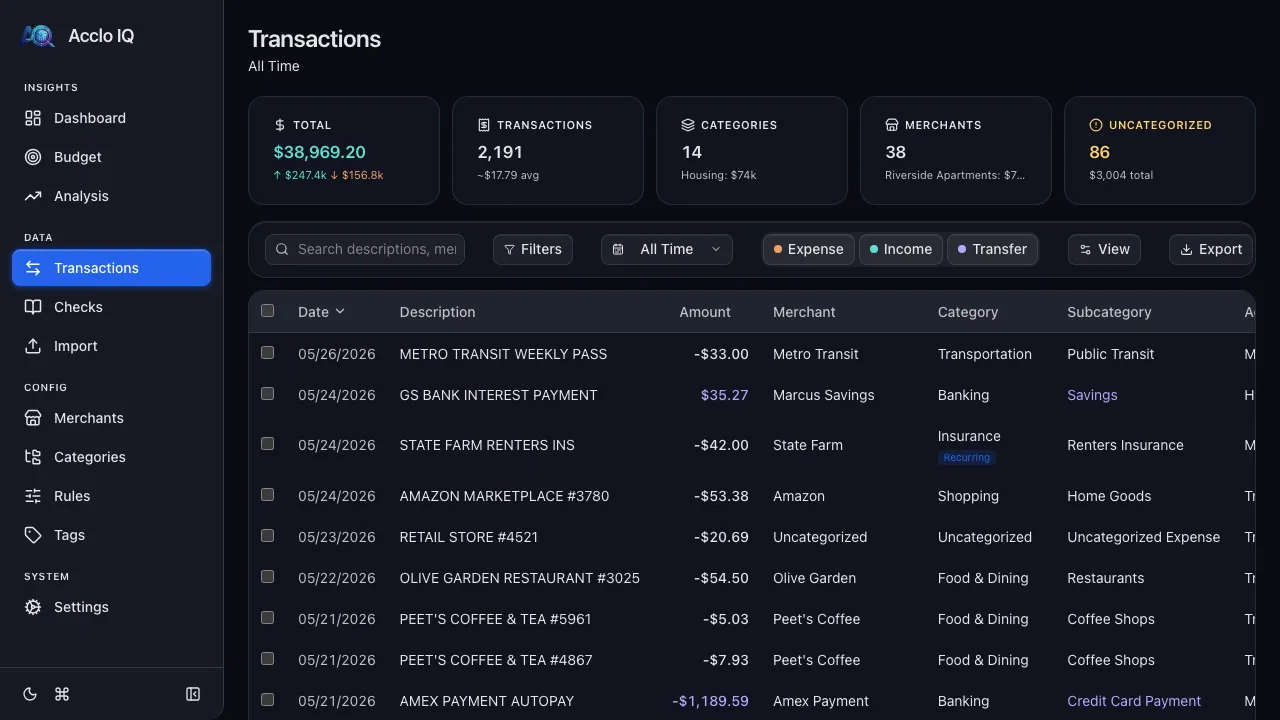Select all rows with the header checkbox
The width and height of the screenshot is (1280, 720).
tap(267, 311)
